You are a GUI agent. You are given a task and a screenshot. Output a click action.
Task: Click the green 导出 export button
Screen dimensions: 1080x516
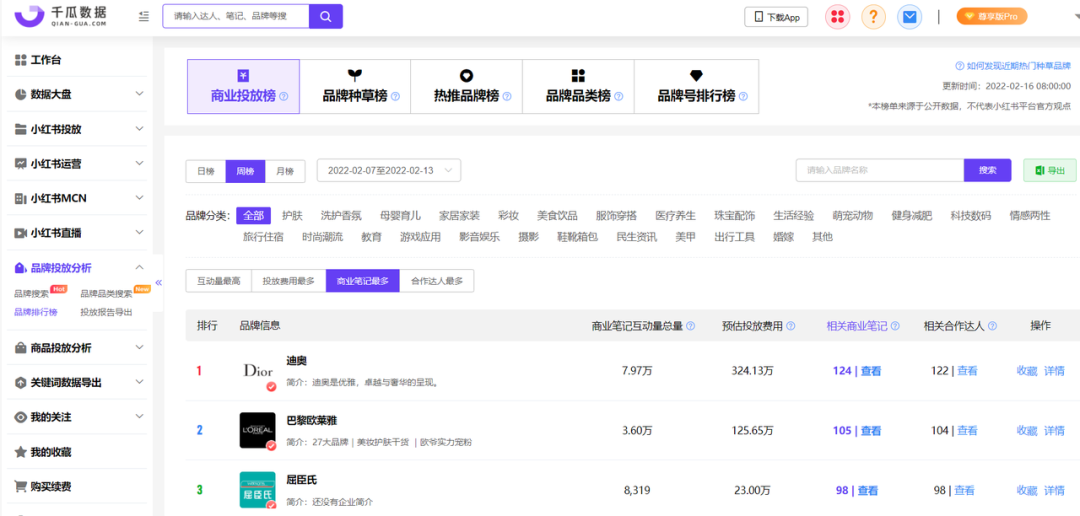click(1050, 170)
